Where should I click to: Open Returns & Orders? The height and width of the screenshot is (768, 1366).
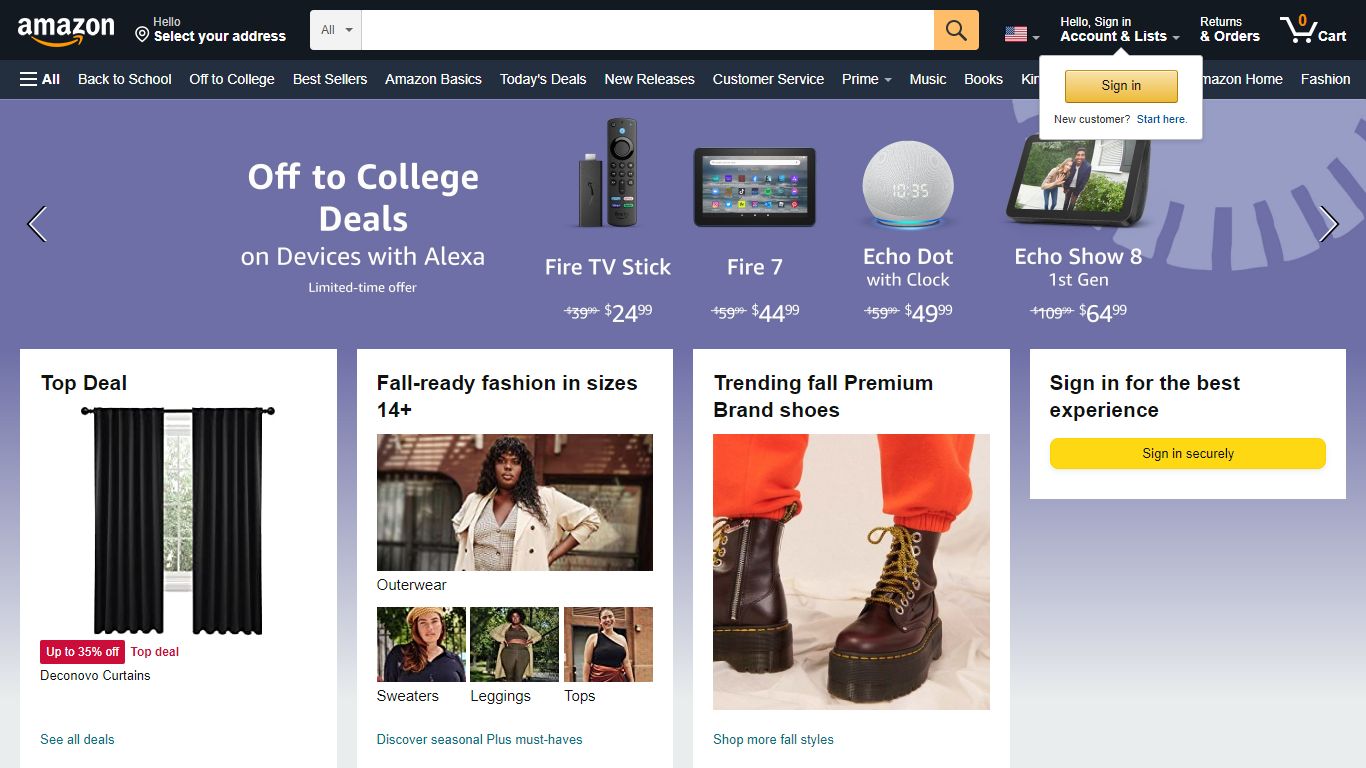click(x=1229, y=29)
